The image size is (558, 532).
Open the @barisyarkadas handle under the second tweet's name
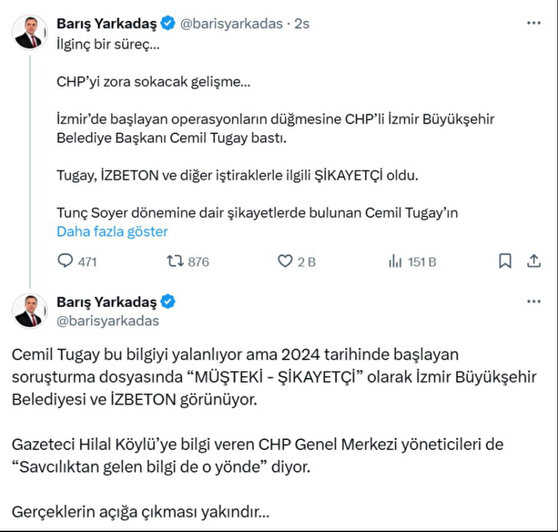108,321
